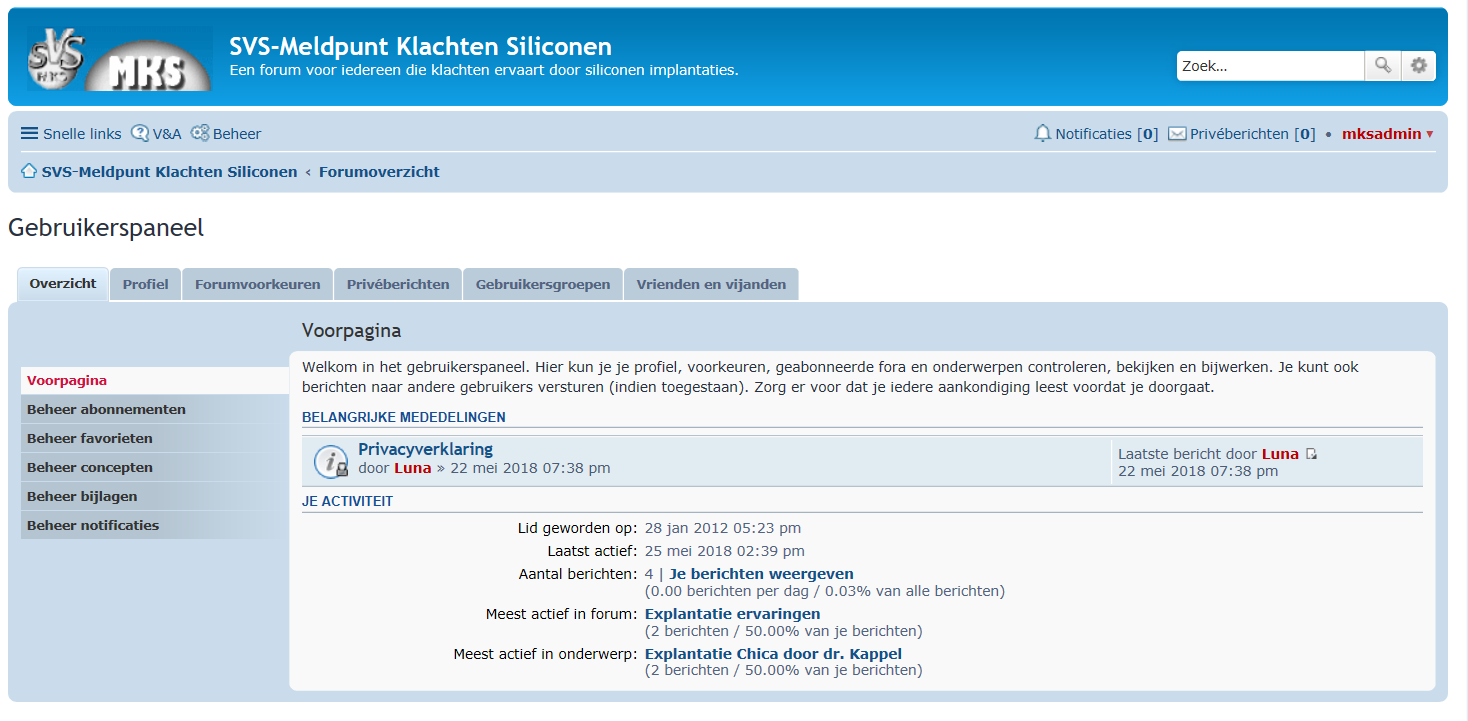Viewport: 1468px width, 721px height.
Task: Open advanced search gear icon
Action: coord(1418,66)
